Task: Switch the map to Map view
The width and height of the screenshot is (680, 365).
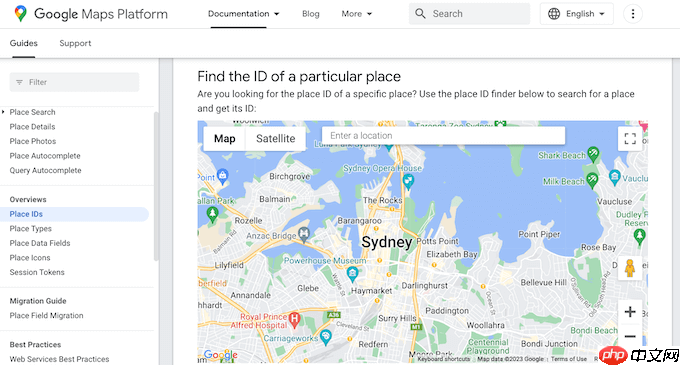Action: click(x=225, y=139)
